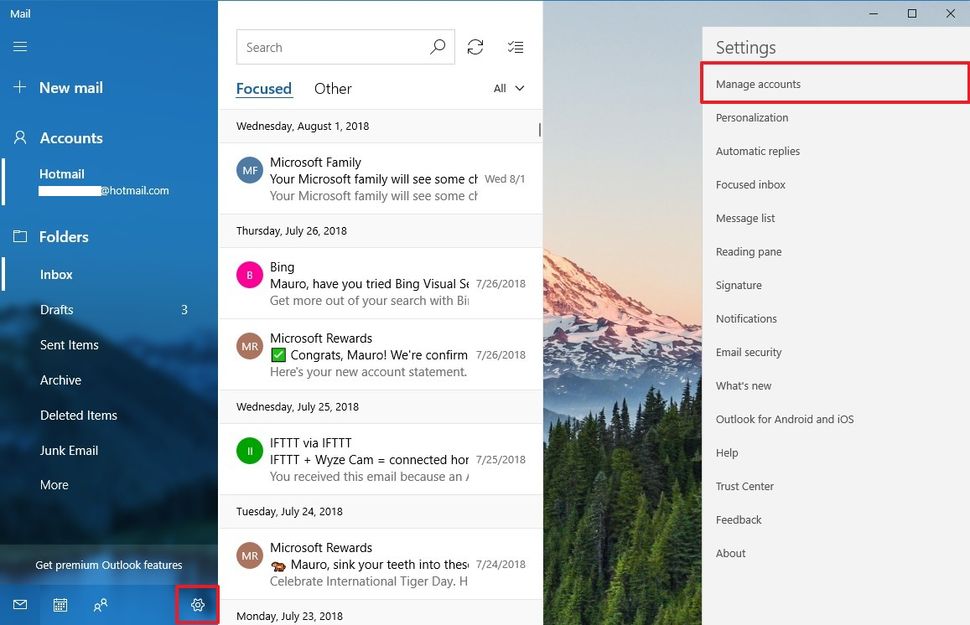Run a search with the magnifier icon
Image resolution: width=970 pixels, height=625 pixels.
(437, 47)
